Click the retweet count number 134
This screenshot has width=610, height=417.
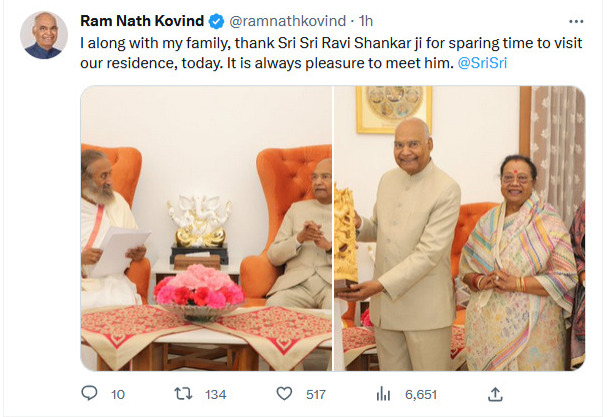tap(215, 395)
